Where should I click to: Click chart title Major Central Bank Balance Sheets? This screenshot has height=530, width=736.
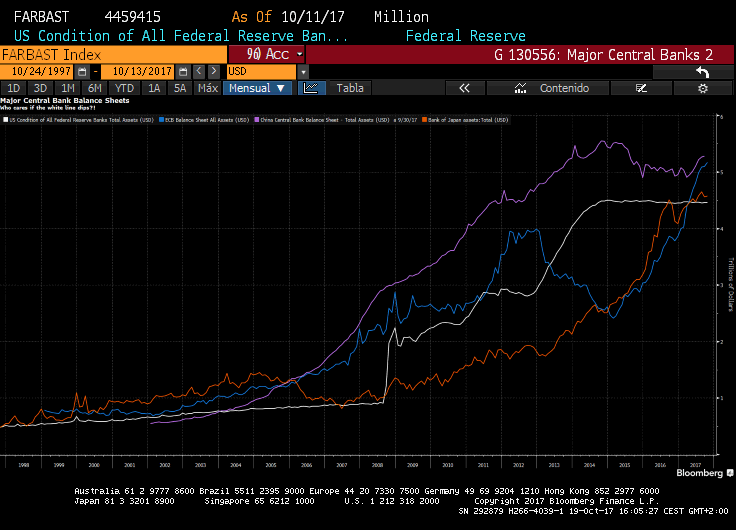(x=65, y=100)
